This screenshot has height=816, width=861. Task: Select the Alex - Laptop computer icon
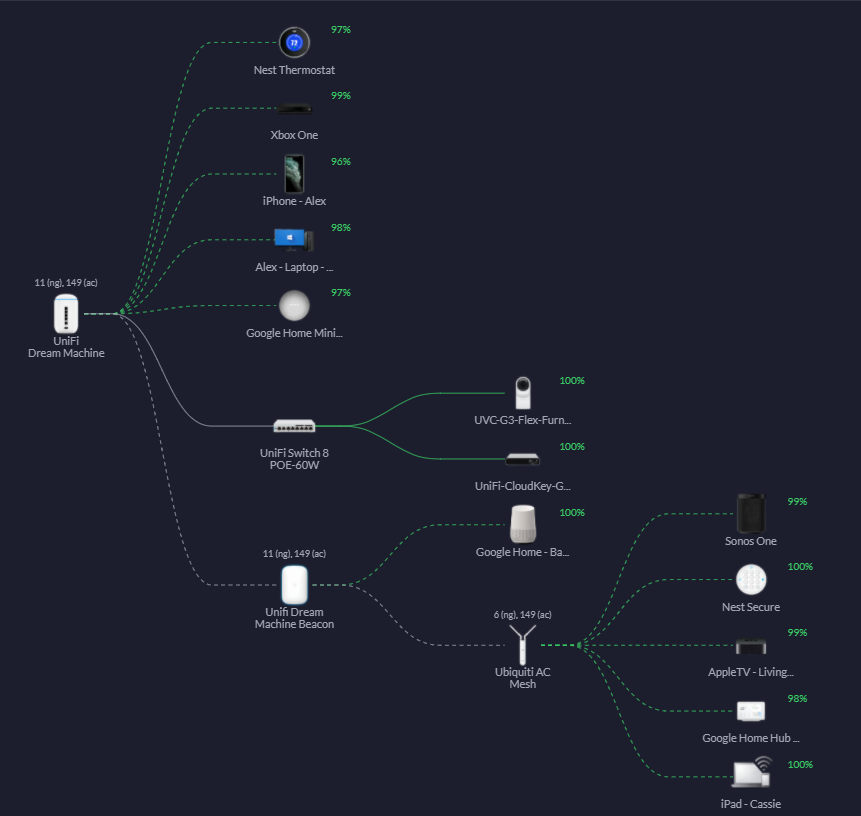click(294, 240)
